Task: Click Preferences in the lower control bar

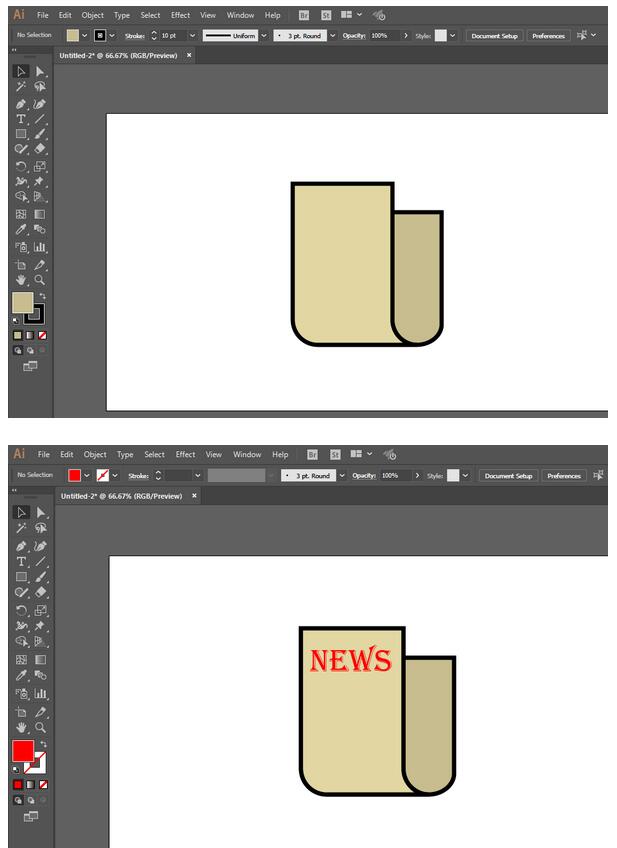Action: point(563,476)
